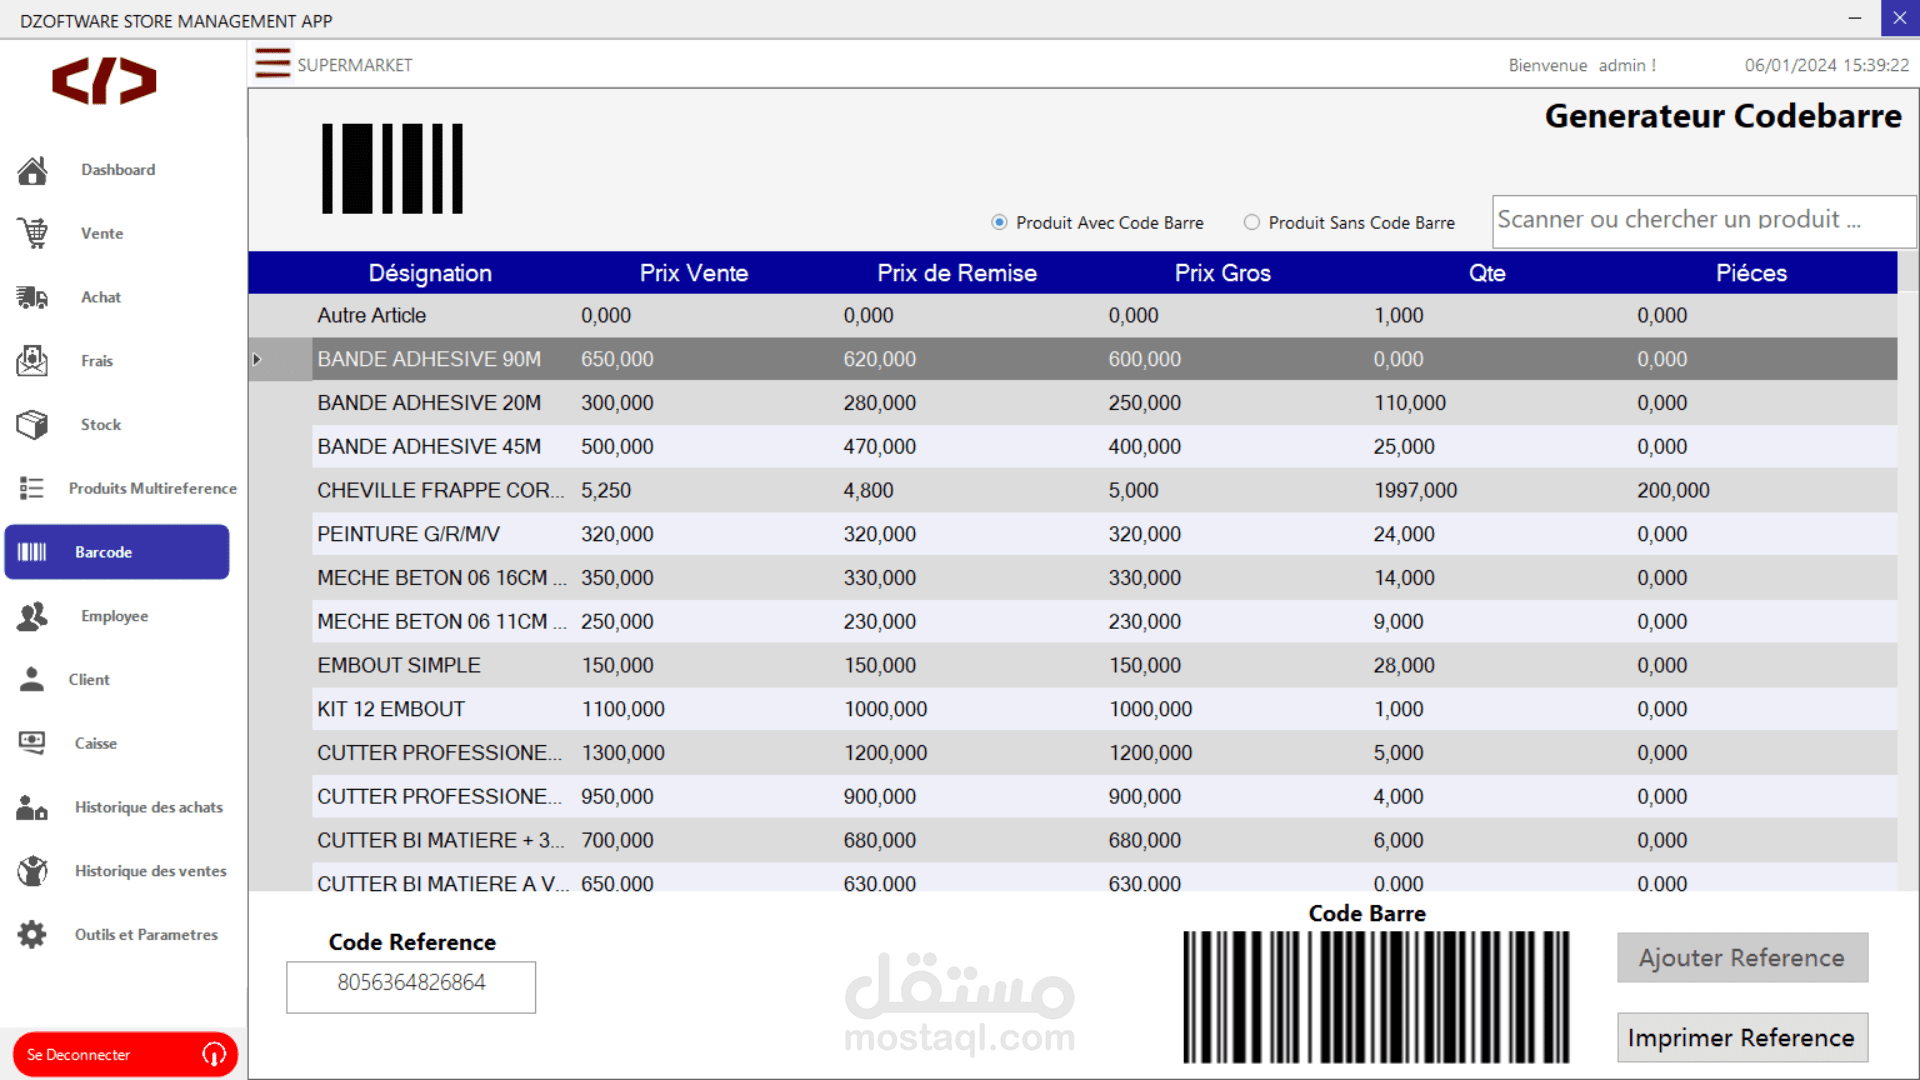Viewport: 1920px width, 1080px height.
Task: Open Vente via the shopping cart icon
Action: (x=32, y=234)
